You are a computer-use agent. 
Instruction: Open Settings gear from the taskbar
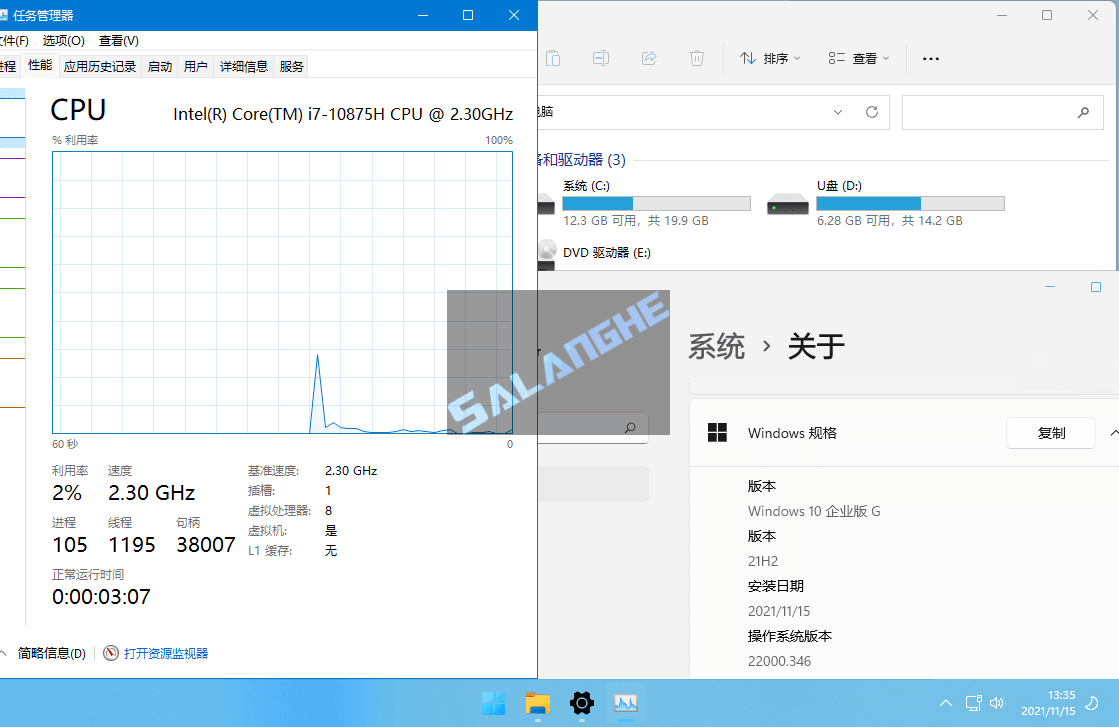(x=582, y=703)
